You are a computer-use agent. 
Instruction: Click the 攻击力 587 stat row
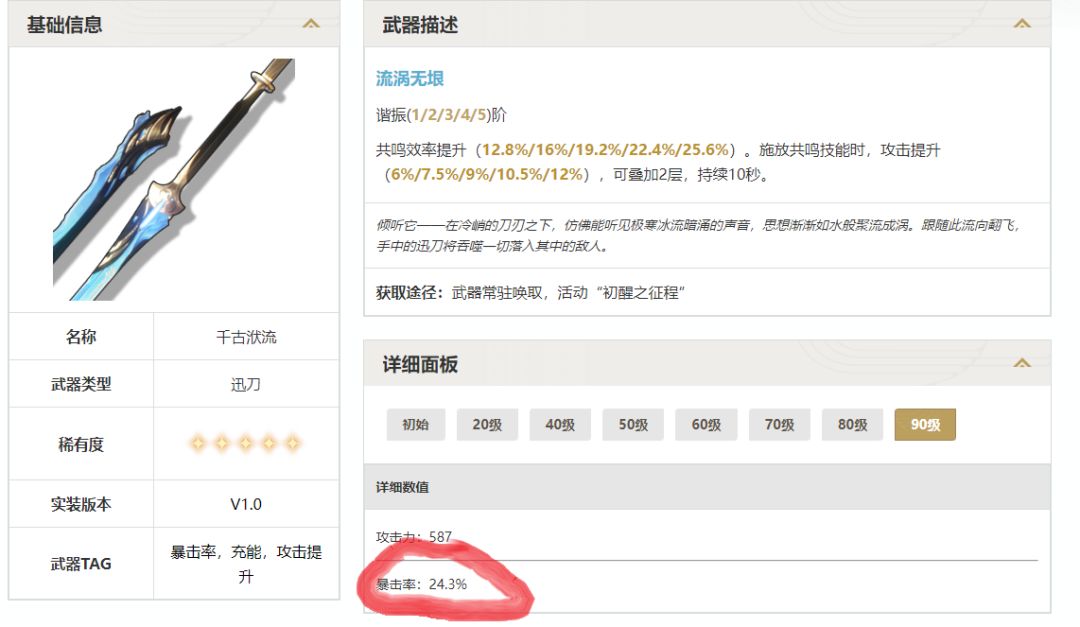[x=707, y=536]
